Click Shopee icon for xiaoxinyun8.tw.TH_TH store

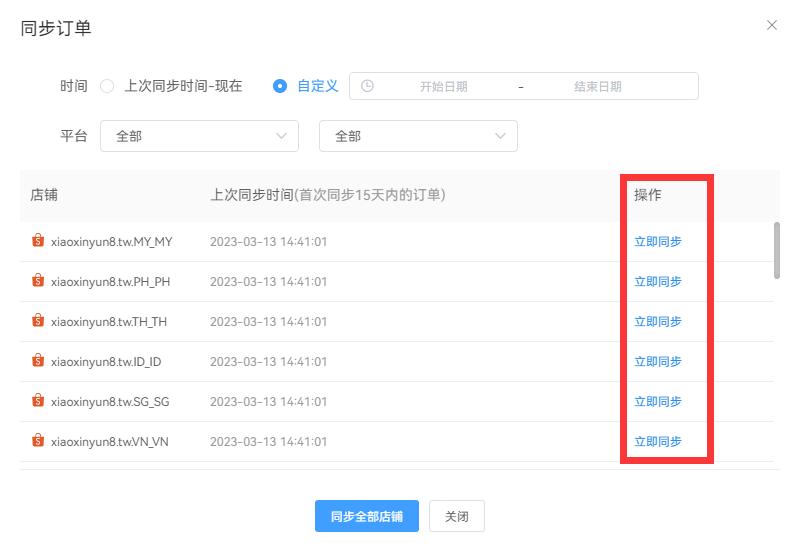(38, 320)
